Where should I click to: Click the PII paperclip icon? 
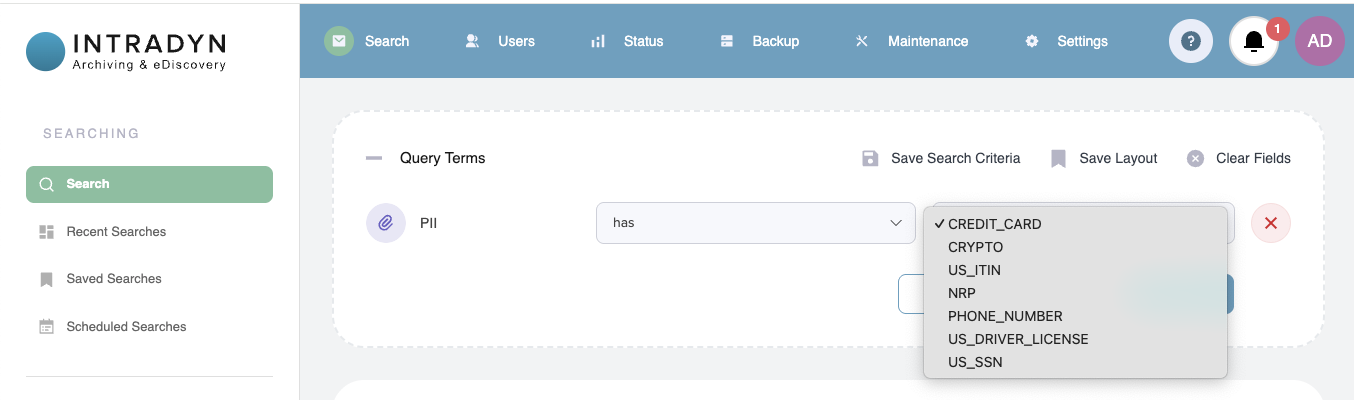(x=385, y=223)
